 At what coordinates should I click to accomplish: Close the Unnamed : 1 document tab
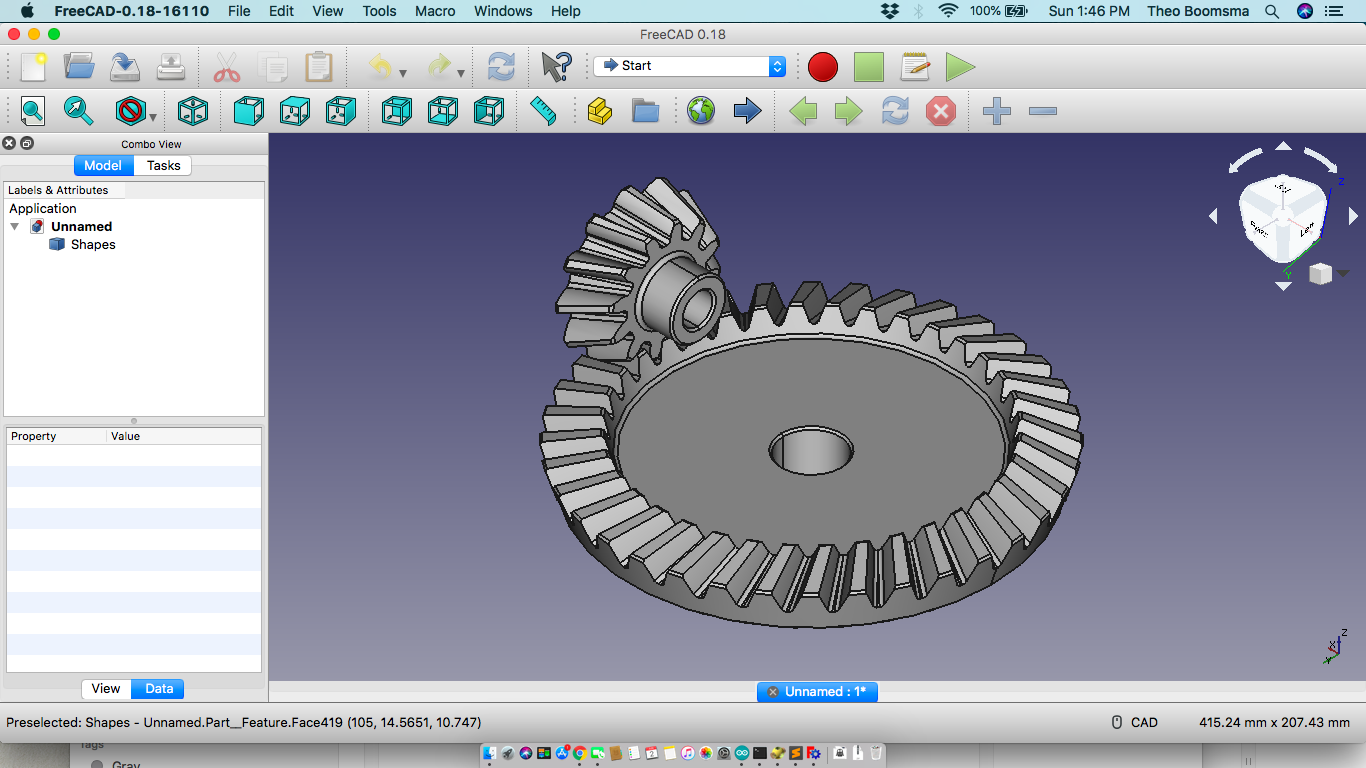(x=772, y=691)
